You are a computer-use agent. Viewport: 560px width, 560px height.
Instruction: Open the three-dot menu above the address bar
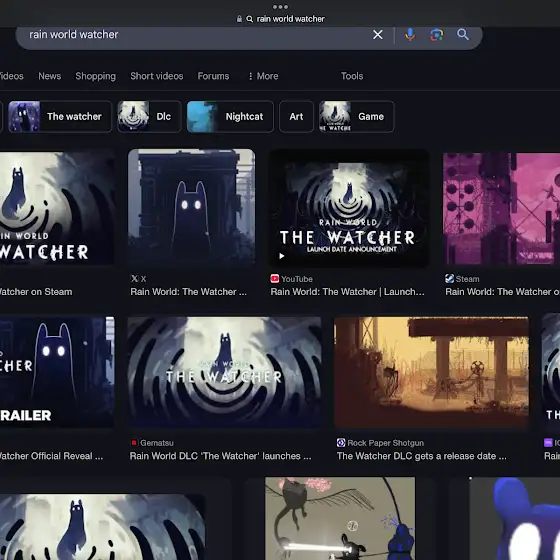tap(280, 7)
